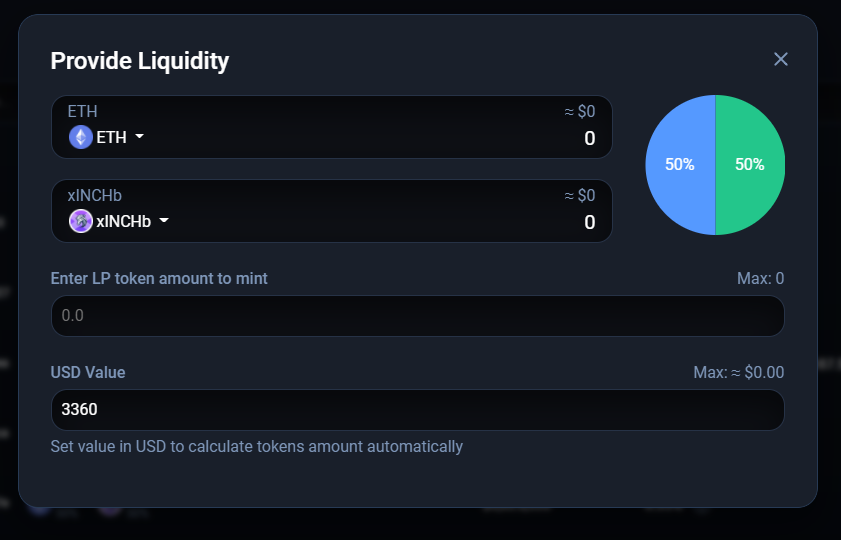Click the Enter LP token amount label
The image size is (841, 540).
pos(159,278)
